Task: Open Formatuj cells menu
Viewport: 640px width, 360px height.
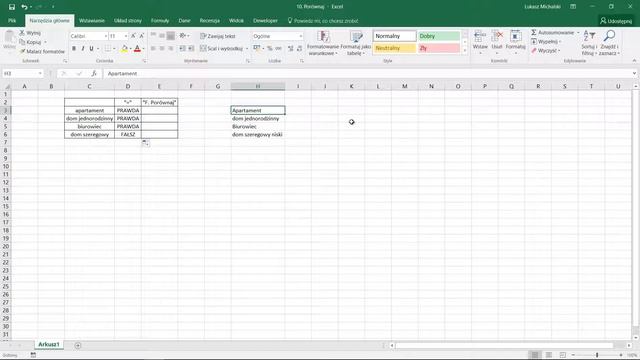Action: click(516, 42)
